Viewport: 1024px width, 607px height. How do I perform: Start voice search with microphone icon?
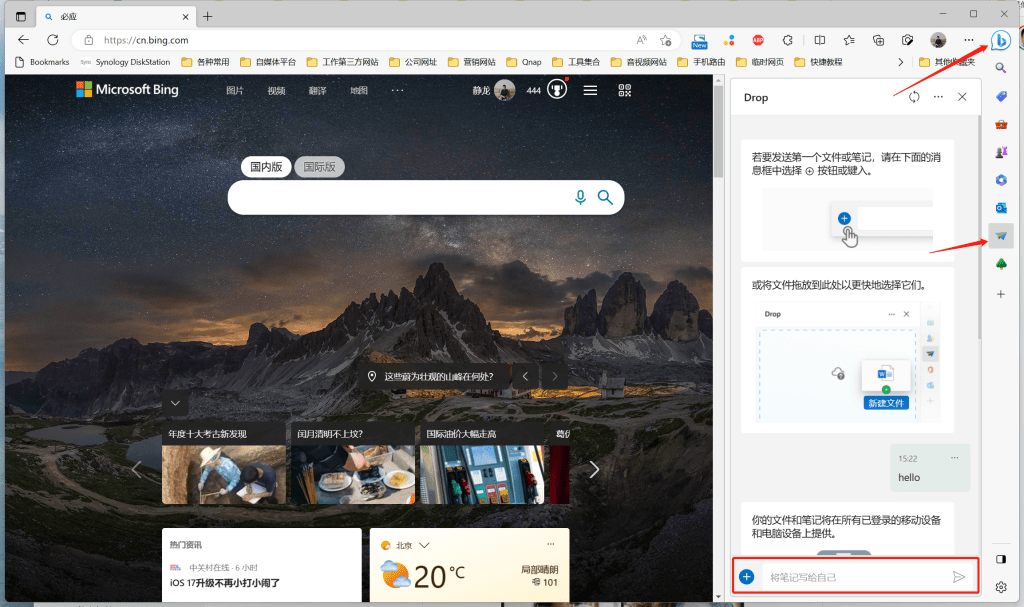point(580,197)
